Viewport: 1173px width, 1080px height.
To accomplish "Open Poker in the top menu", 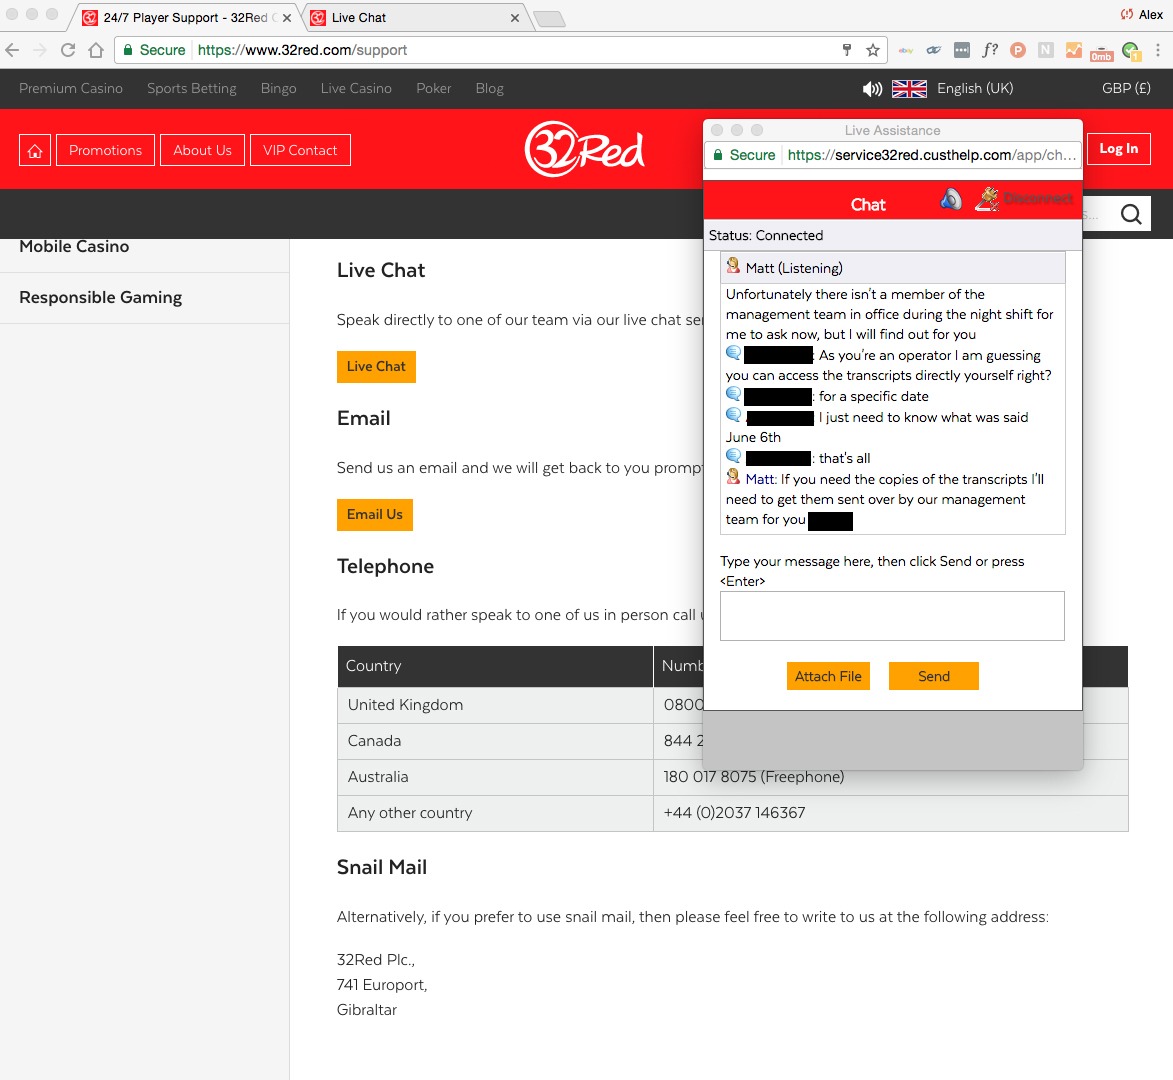I will pyautogui.click(x=434, y=88).
